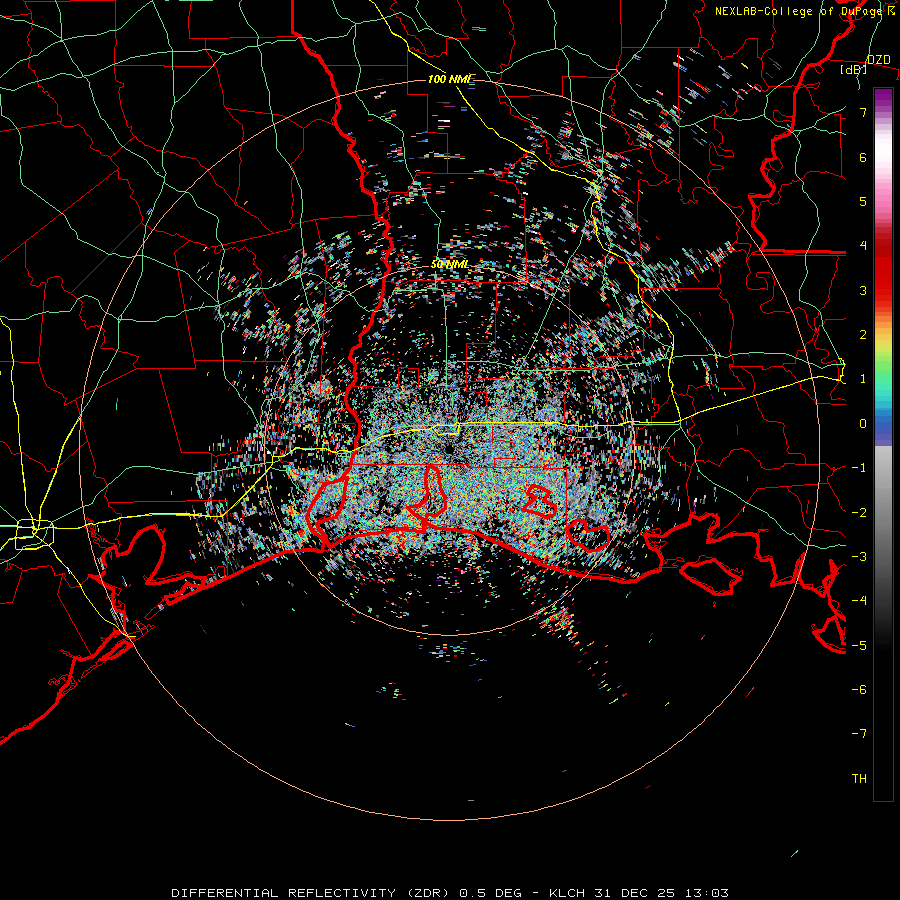900x900 pixels.
Task: Click the Differential Reflectivity title caption
Action: tap(450, 893)
